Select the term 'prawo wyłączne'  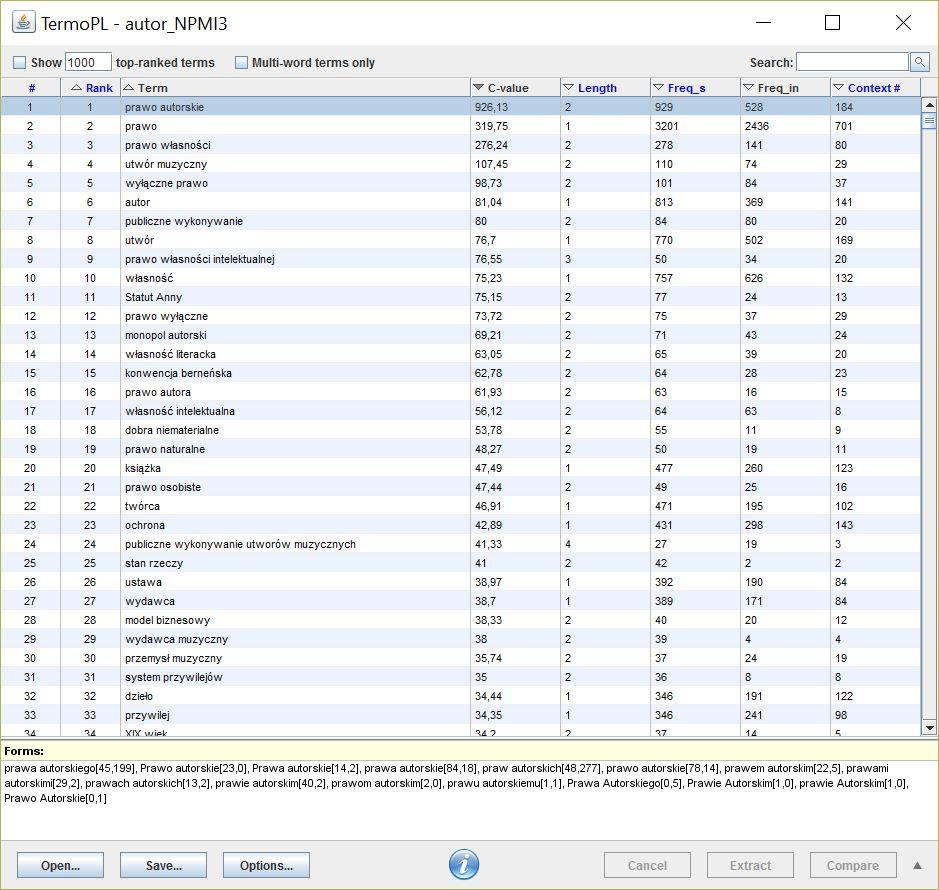(166, 316)
